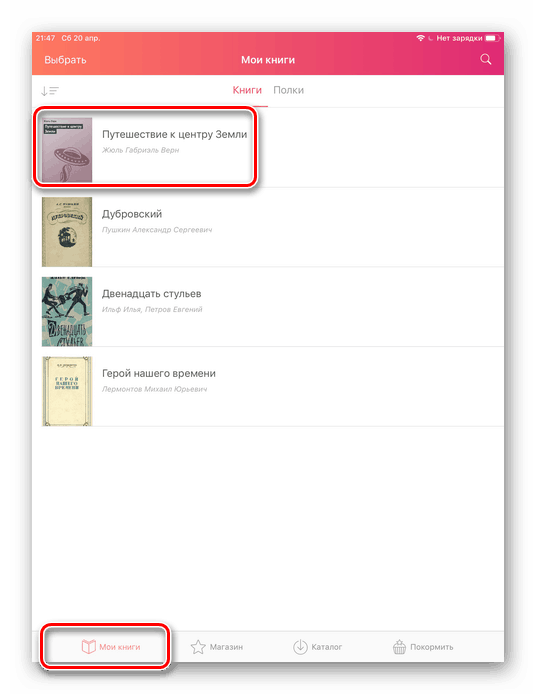Select the Дубровский title text

pyautogui.click(x=132, y=214)
